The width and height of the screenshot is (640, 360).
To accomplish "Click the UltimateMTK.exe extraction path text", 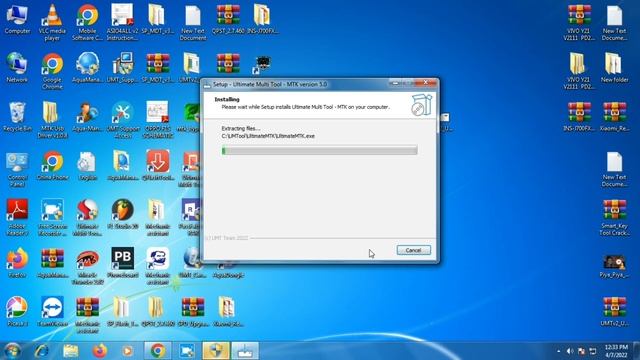I will [268, 136].
